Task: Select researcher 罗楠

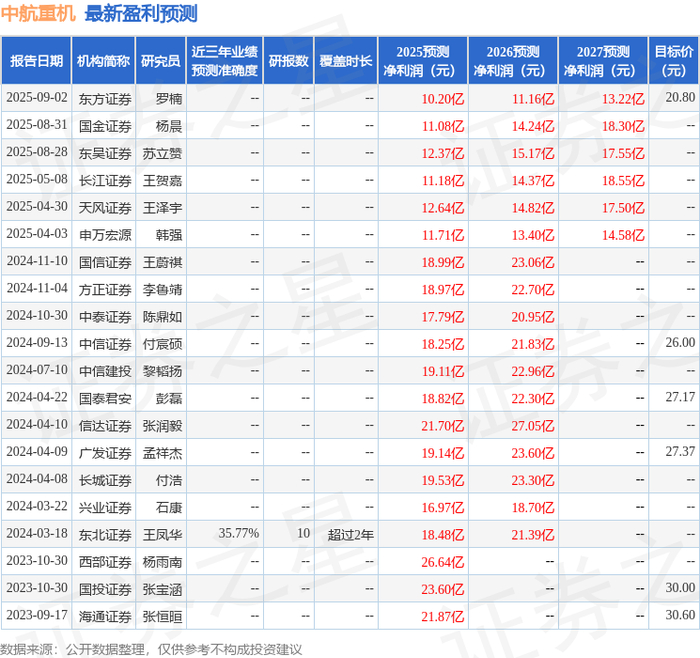Action: [169, 99]
